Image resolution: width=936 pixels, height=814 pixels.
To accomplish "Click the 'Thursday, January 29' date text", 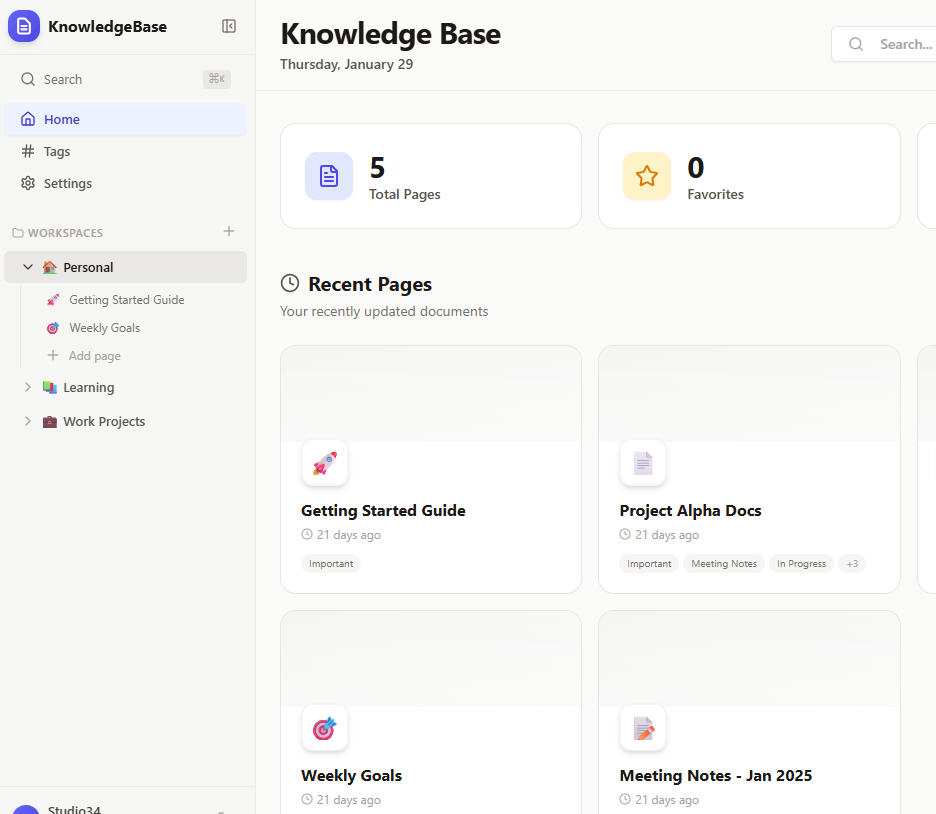I will pyautogui.click(x=346, y=64).
